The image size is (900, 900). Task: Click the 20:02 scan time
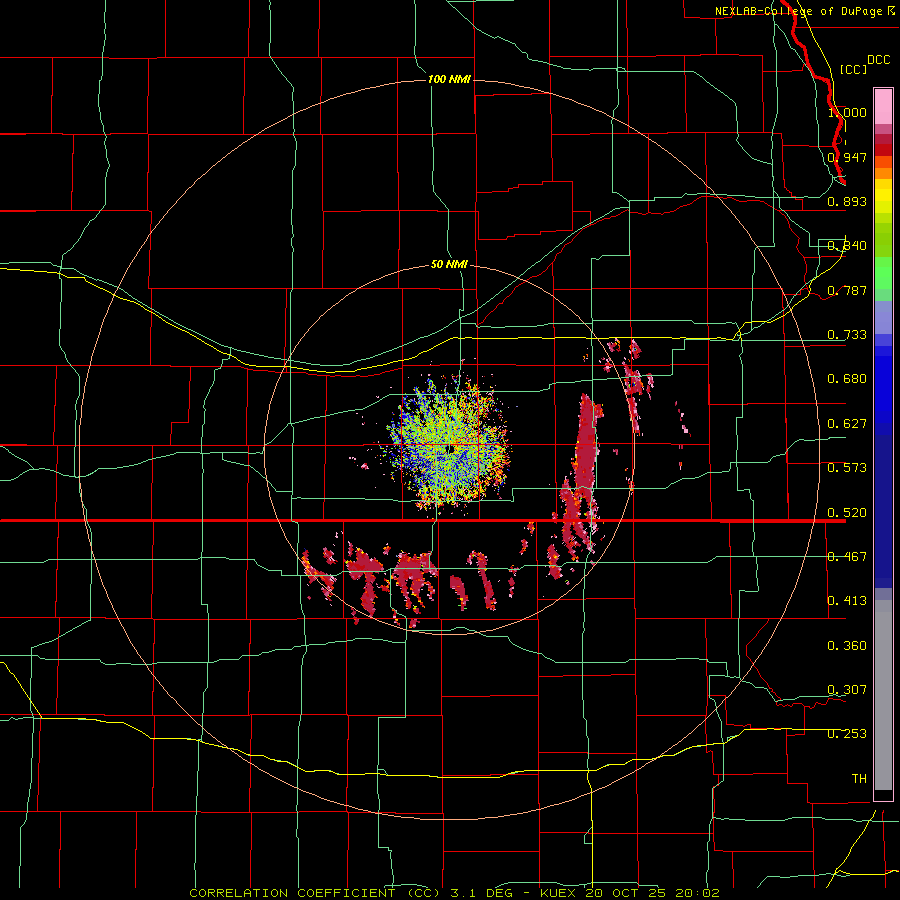pyautogui.click(x=697, y=893)
